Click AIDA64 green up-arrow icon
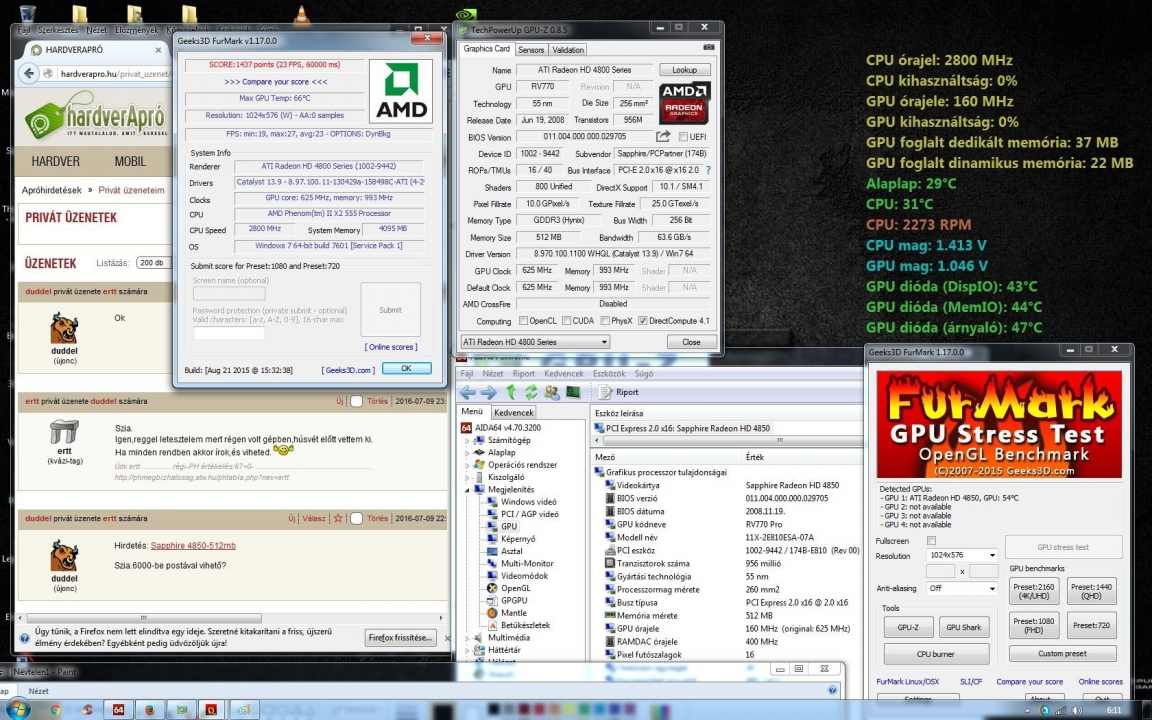This screenshot has height=720, width=1152. (512, 392)
